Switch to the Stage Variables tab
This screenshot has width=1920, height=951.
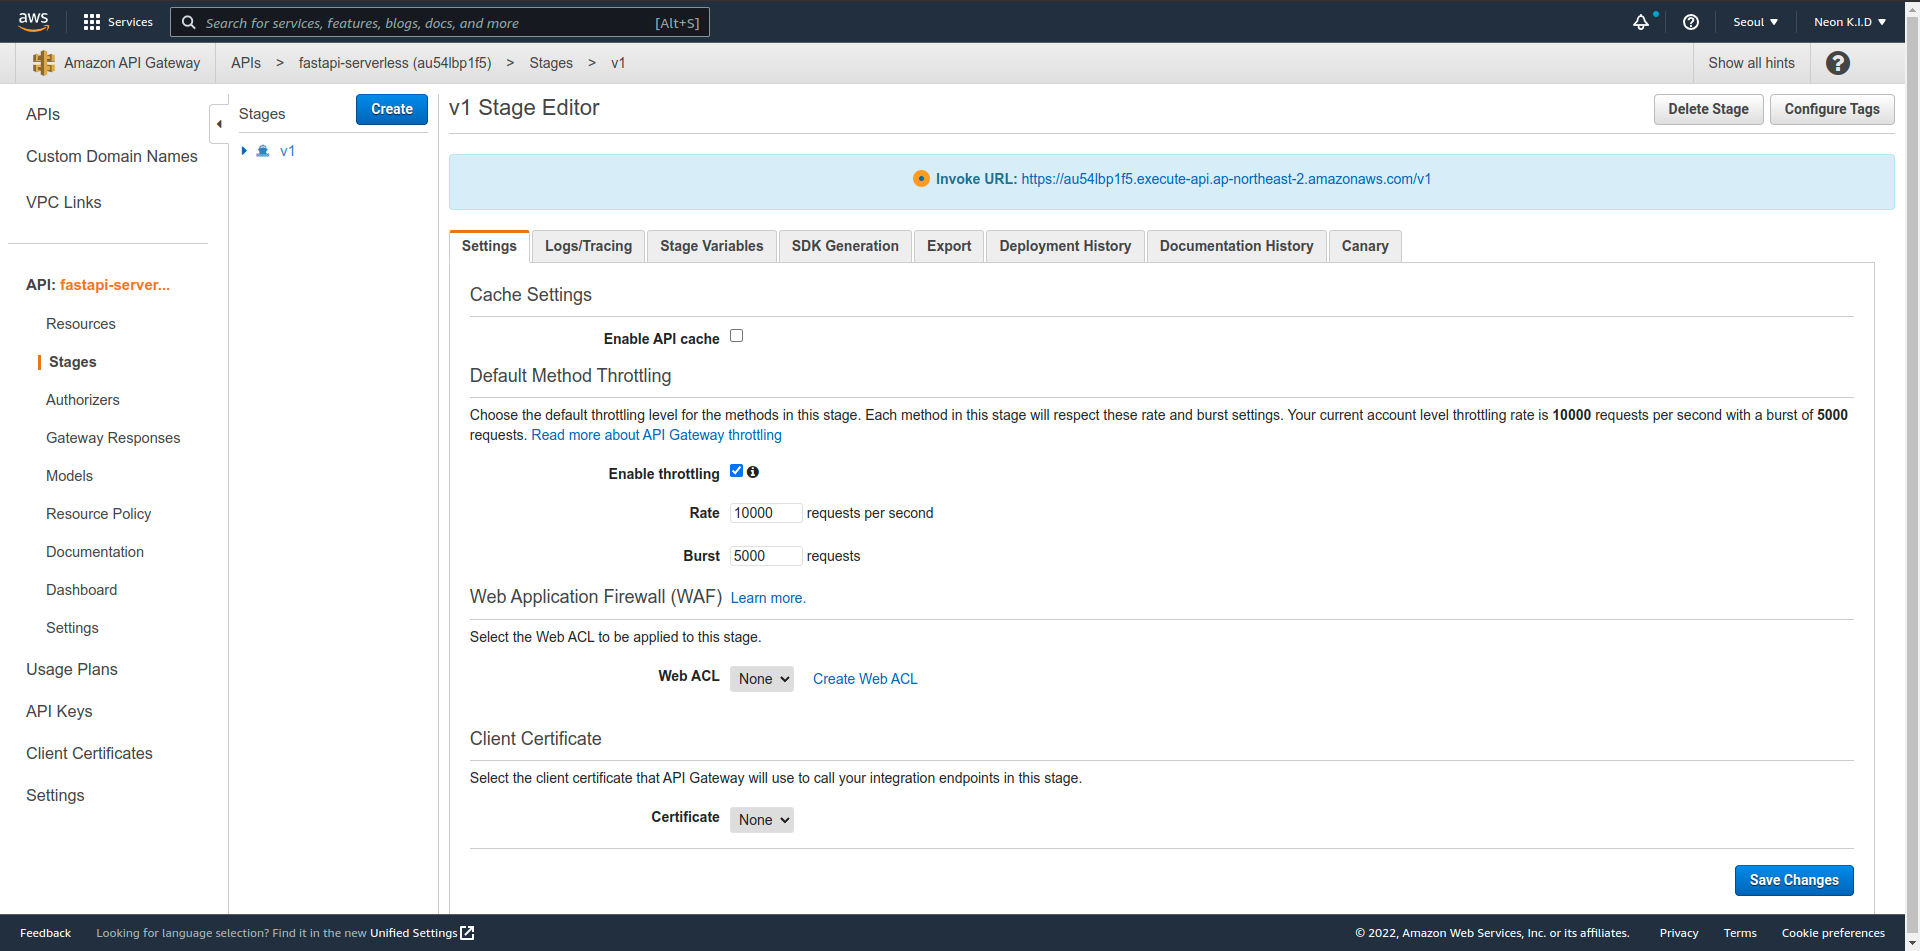pos(711,246)
